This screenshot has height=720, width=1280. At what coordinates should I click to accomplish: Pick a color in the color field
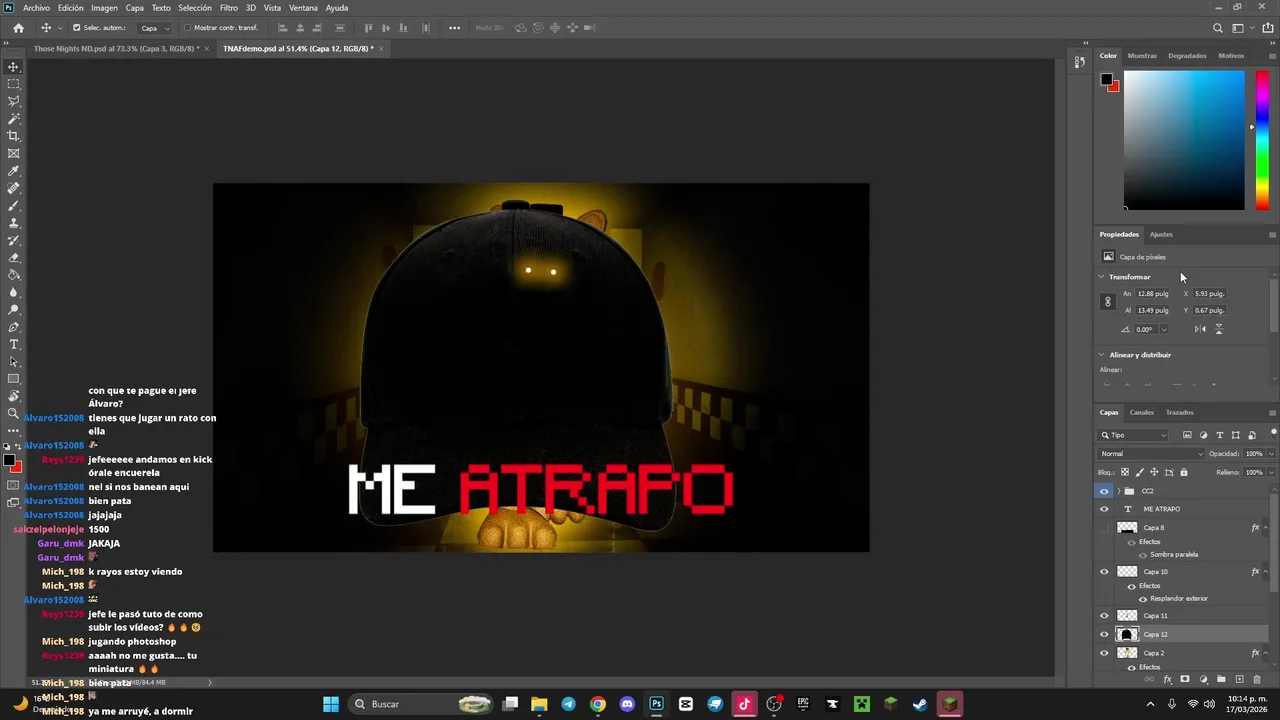coord(1184,139)
